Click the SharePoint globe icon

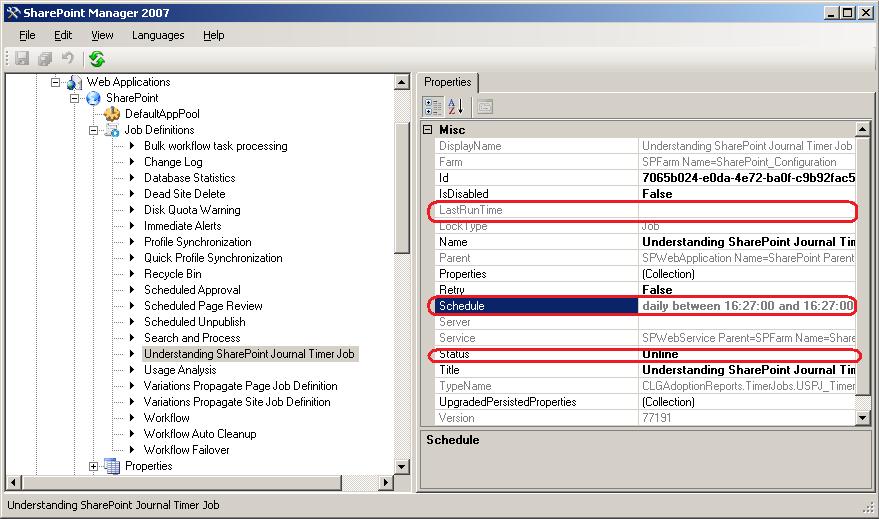point(94,98)
